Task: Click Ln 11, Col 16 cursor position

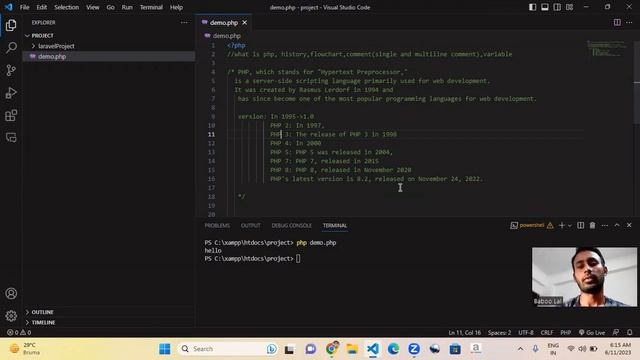Action: point(464,332)
